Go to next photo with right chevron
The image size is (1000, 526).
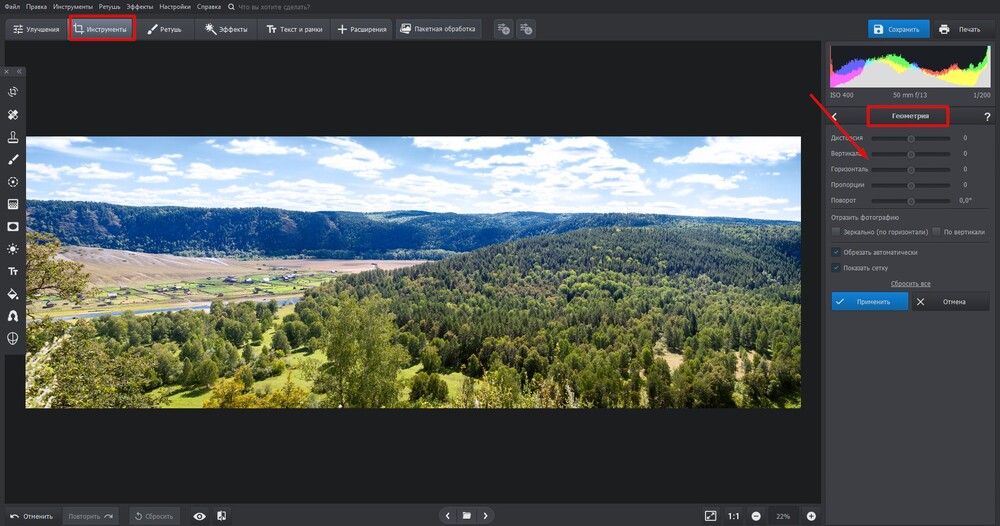pos(486,516)
